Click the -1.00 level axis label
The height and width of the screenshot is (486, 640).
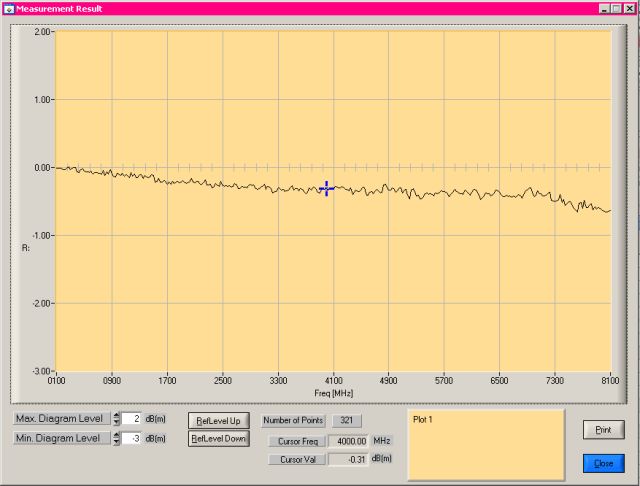click(41, 236)
